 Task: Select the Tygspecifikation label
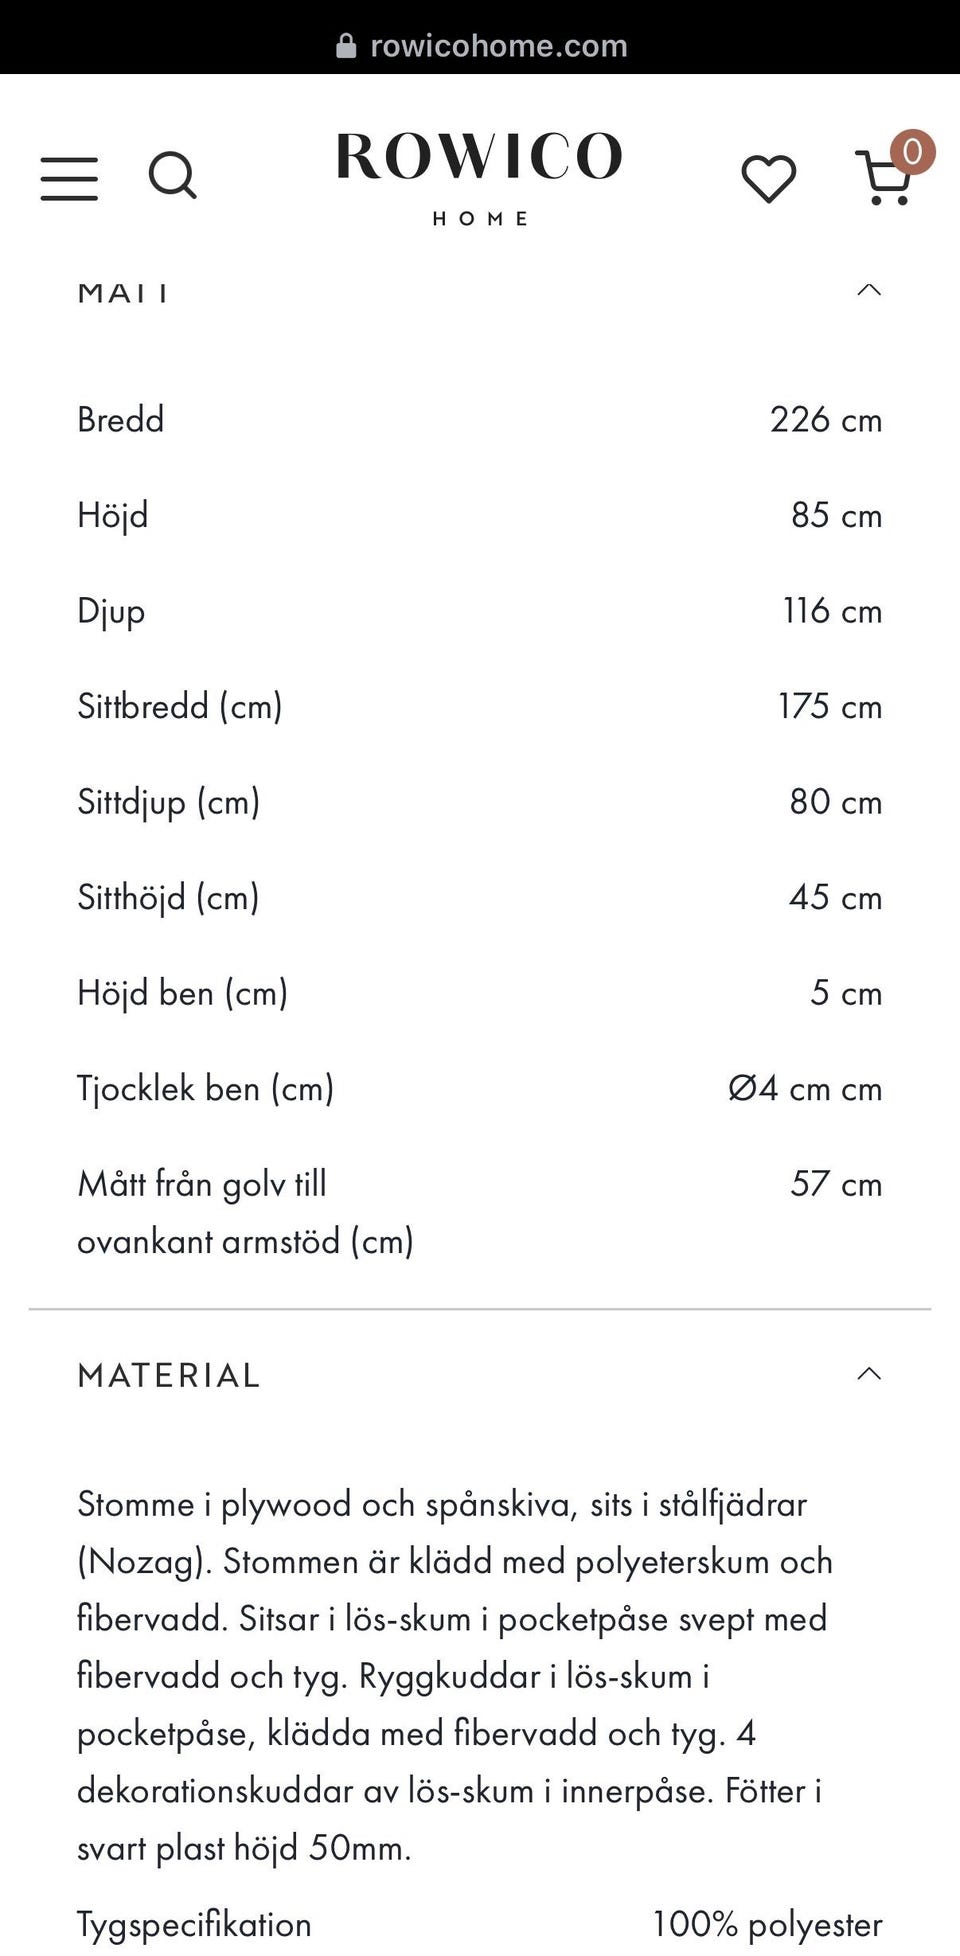(x=195, y=1924)
